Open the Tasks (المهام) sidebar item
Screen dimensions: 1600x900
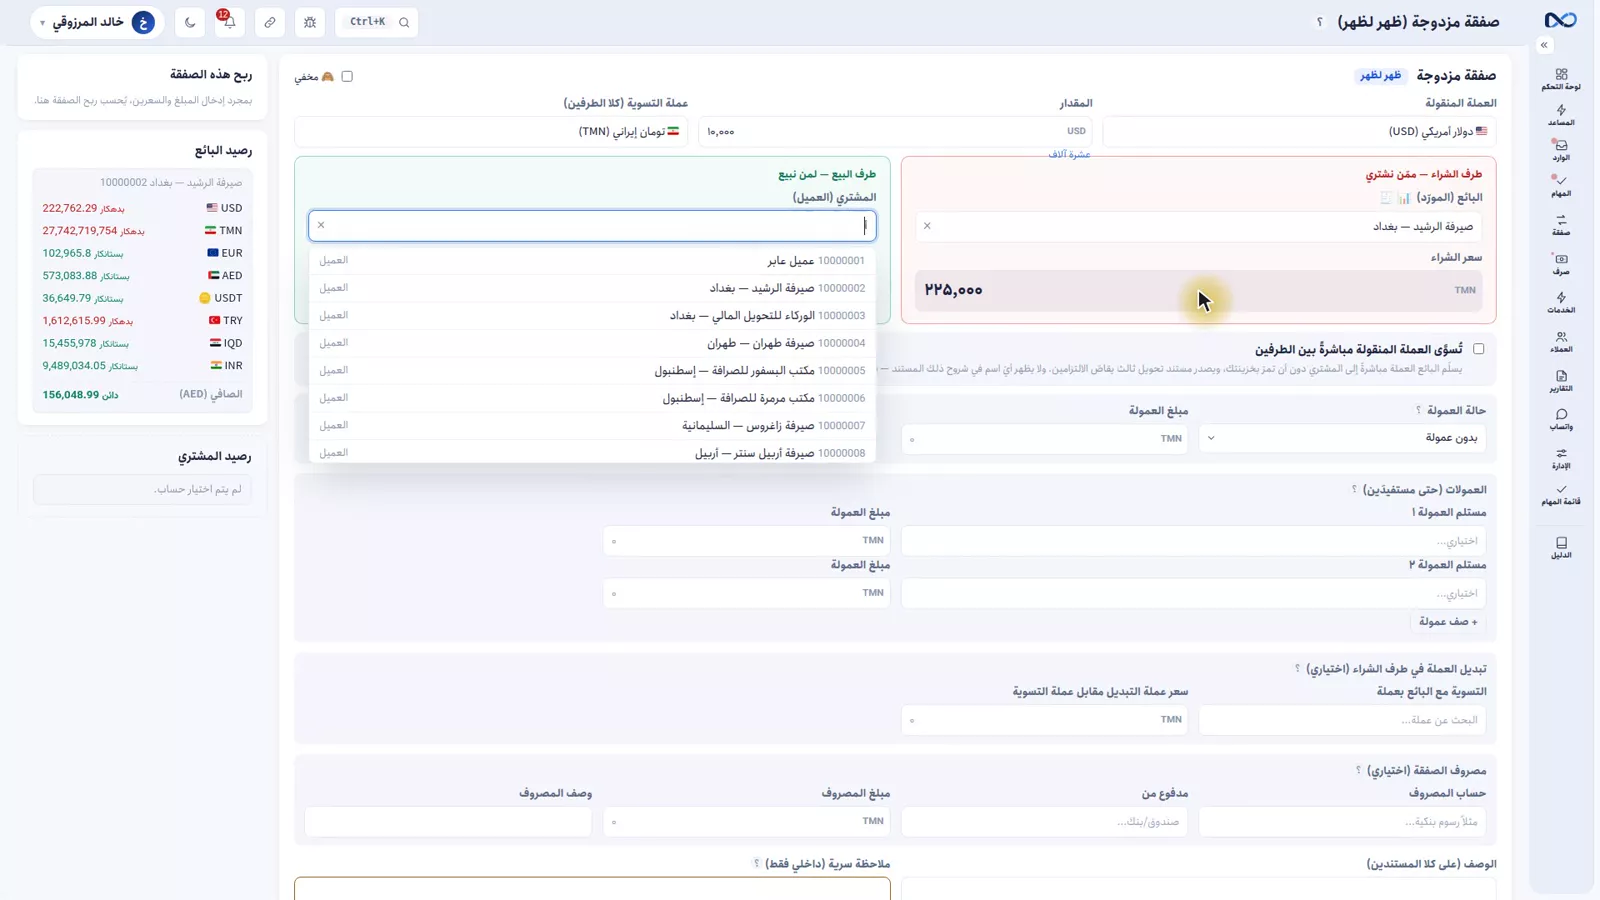click(x=1561, y=187)
